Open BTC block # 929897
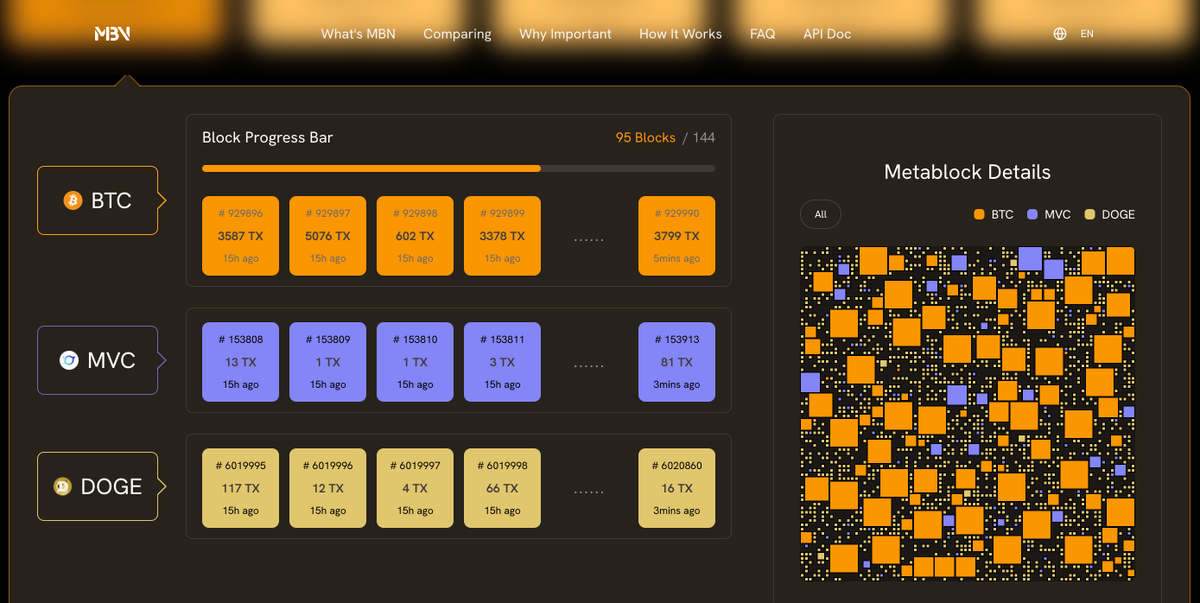Image resolution: width=1200 pixels, height=603 pixels. click(x=327, y=235)
